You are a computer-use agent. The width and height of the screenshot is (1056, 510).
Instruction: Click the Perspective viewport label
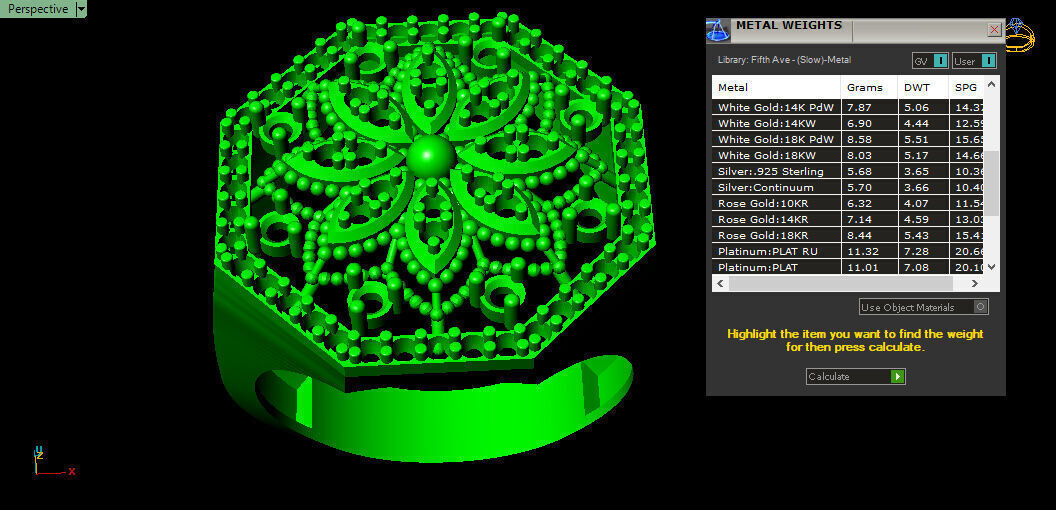(x=38, y=9)
